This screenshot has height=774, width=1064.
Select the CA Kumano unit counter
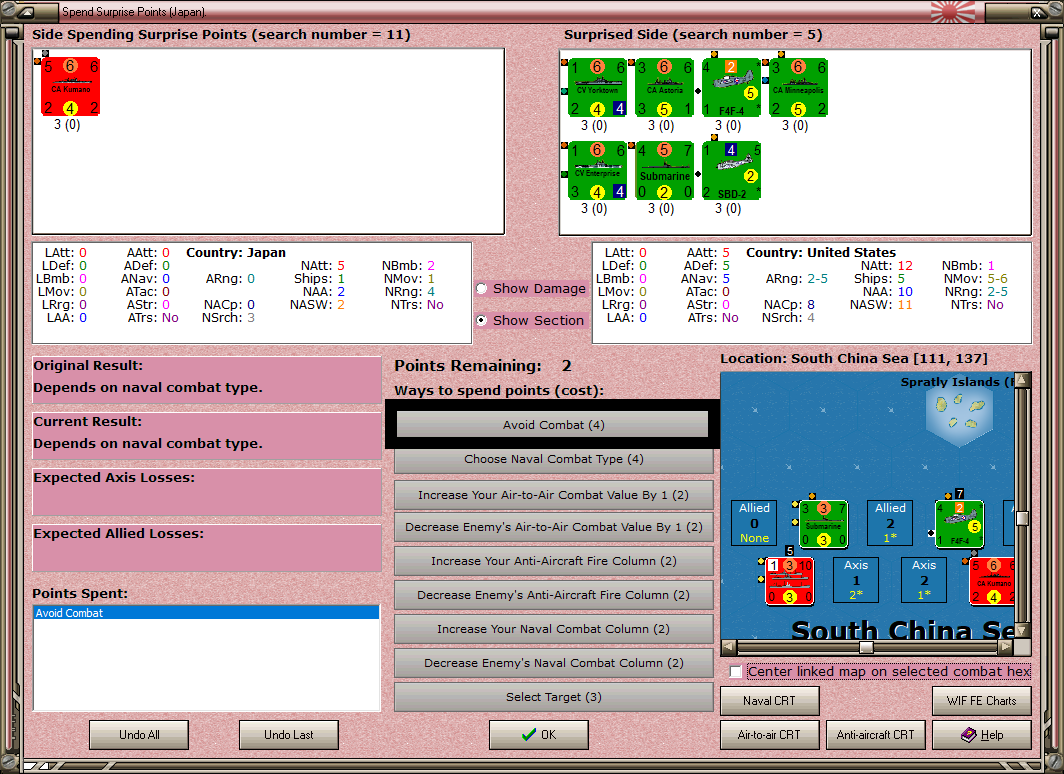[x=71, y=87]
